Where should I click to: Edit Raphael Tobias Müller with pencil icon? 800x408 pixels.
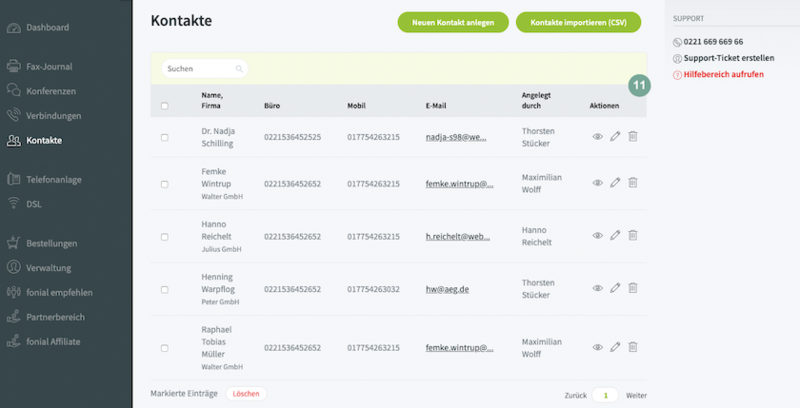point(615,348)
